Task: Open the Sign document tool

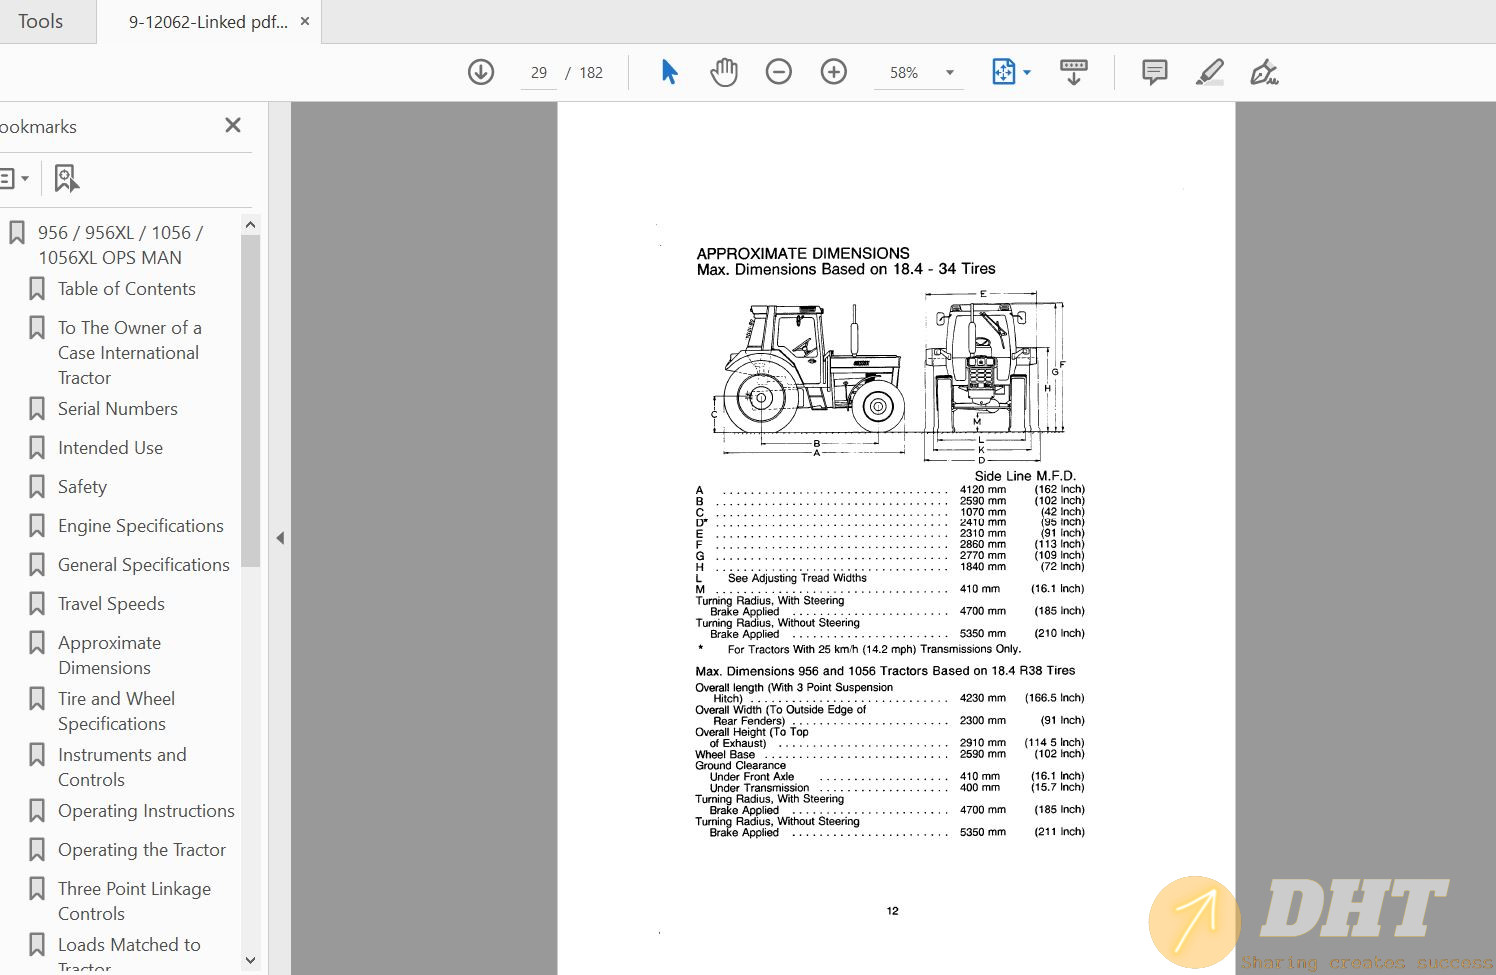Action: (x=1264, y=72)
